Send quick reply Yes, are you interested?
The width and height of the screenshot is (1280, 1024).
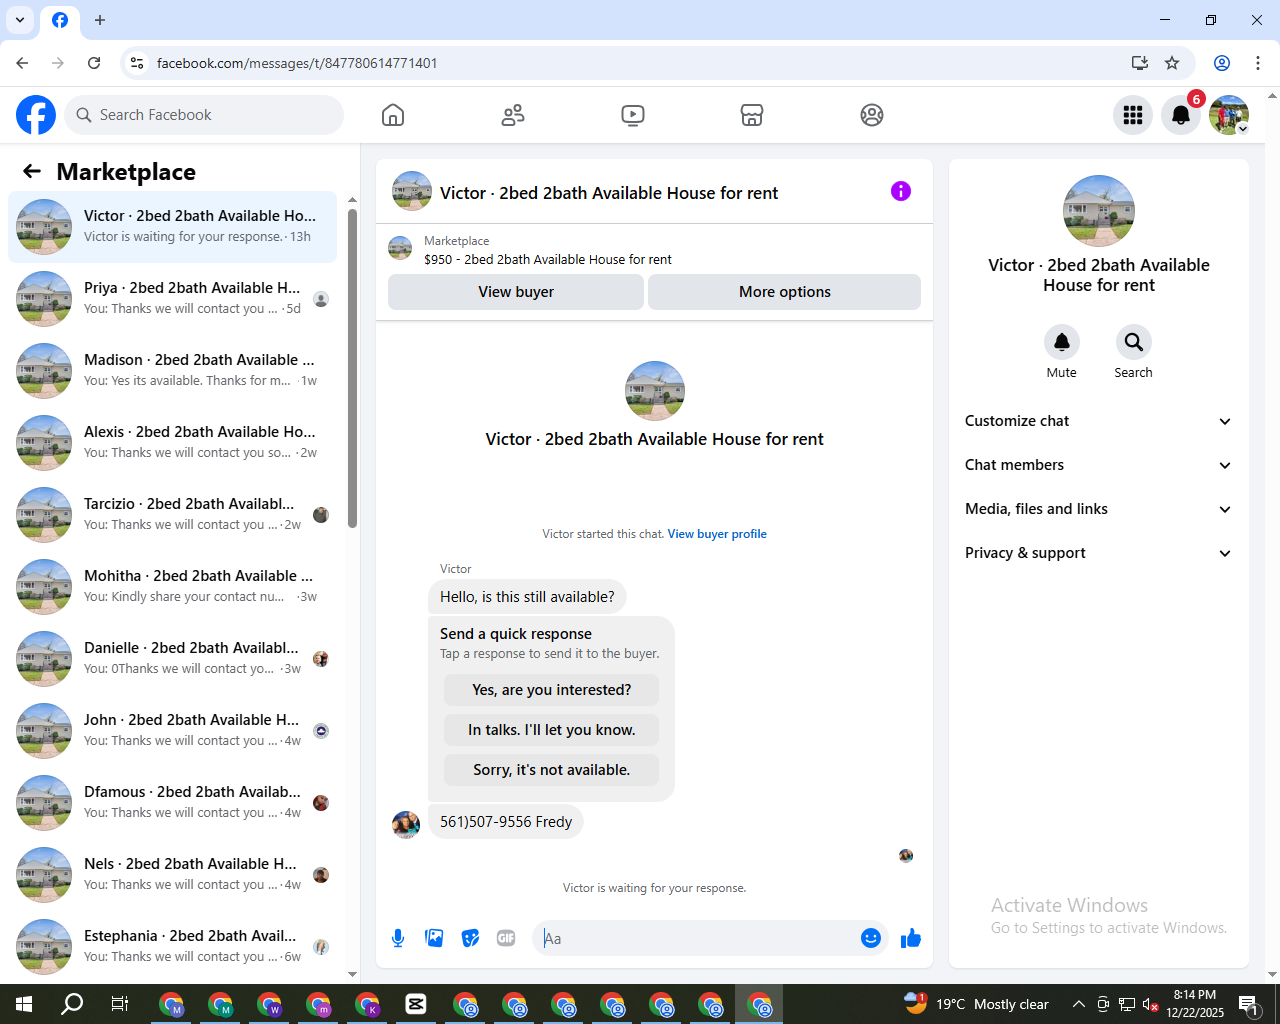[x=551, y=690]
